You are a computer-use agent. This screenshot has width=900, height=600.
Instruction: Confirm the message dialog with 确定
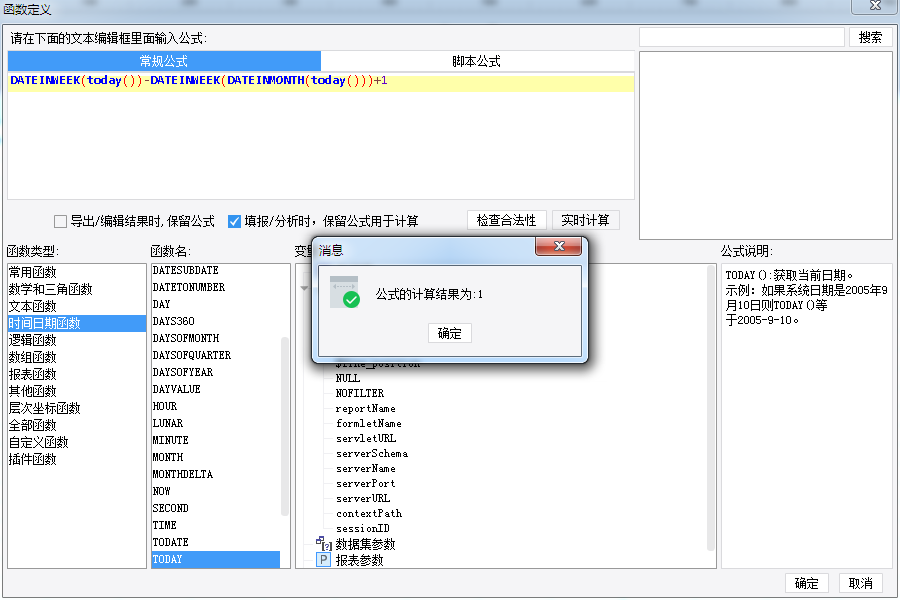tap(449, 333)
